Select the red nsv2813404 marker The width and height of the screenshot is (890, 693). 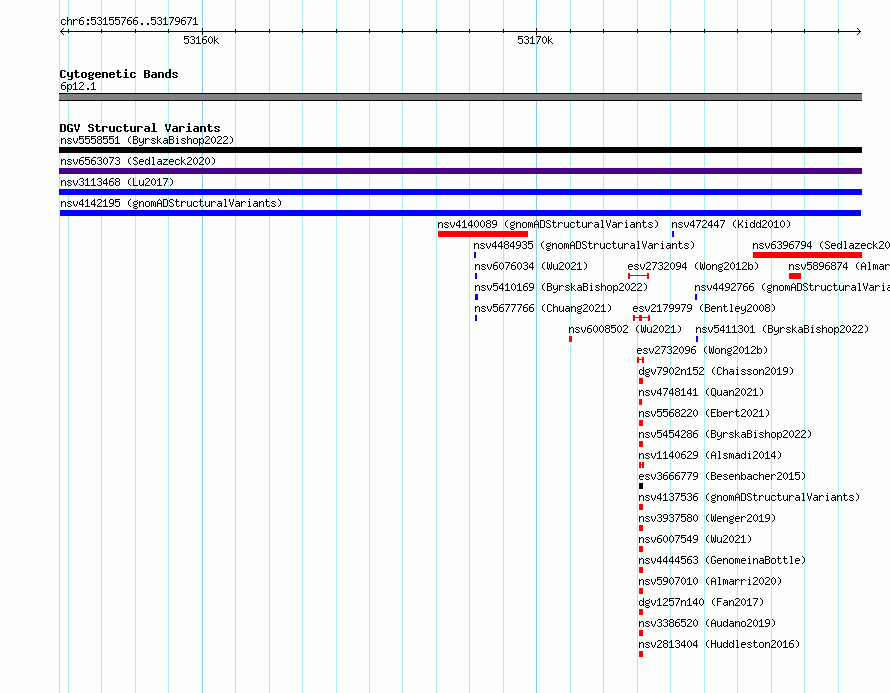pyautogui.click(x=641, y=654)
